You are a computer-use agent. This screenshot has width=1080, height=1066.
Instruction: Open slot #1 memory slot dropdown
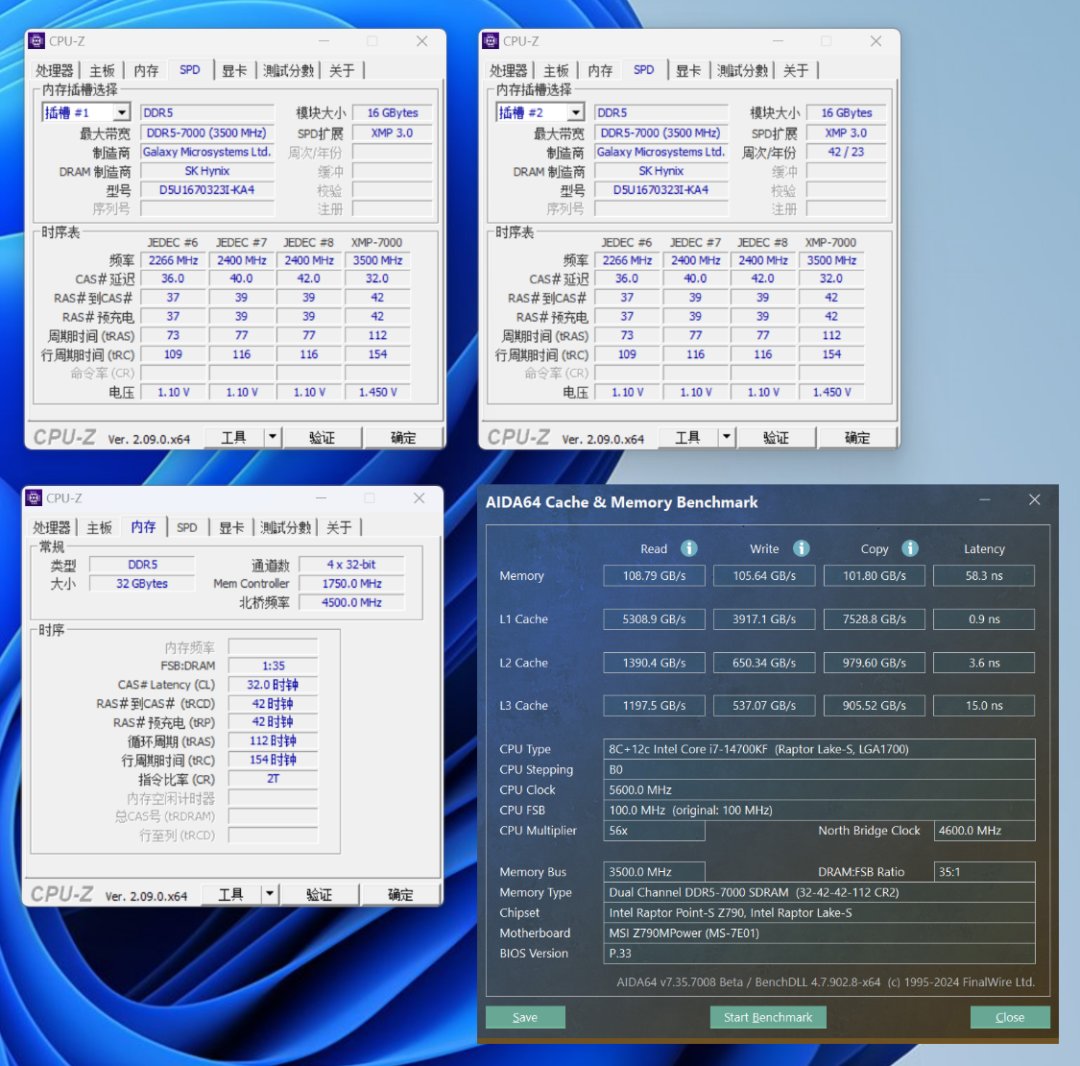[121, 112]
